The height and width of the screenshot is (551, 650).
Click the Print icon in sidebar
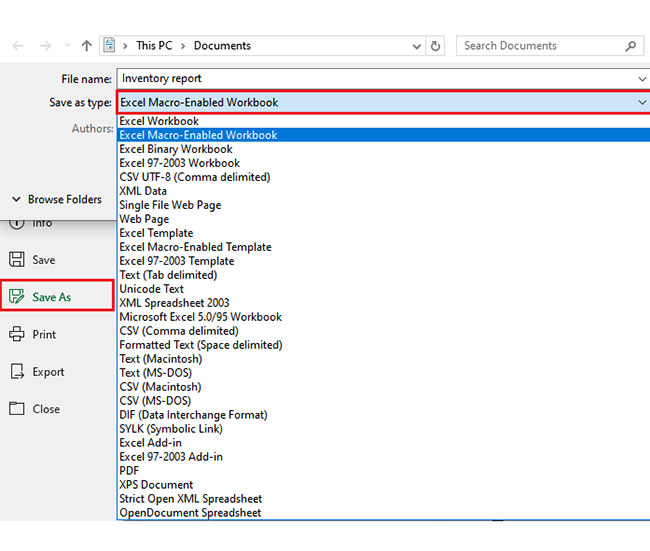pos(17,335)
